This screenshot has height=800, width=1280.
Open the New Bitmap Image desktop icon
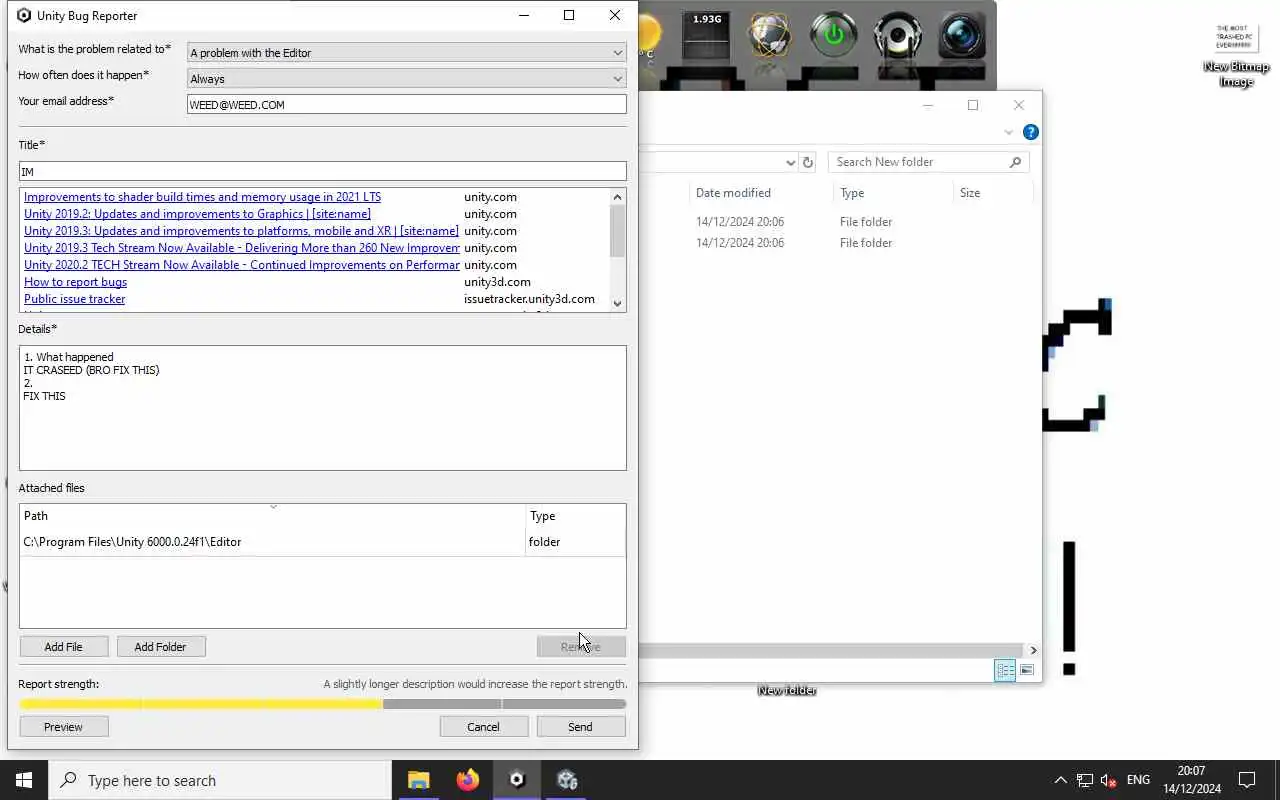click(1236, 55)
